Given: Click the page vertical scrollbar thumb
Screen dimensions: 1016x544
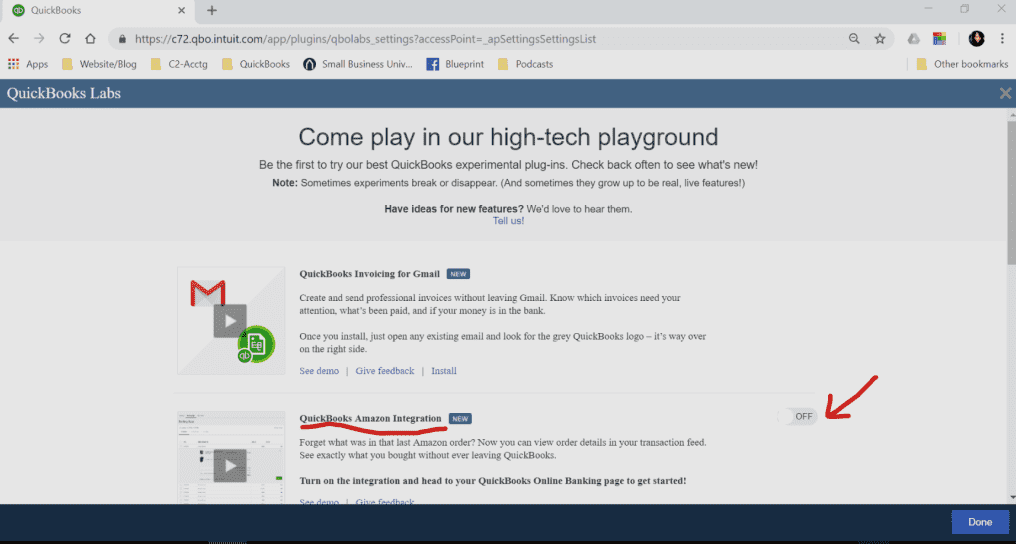Looking at the screenshot, I should pyautogui.click(x=1011, y=191).
